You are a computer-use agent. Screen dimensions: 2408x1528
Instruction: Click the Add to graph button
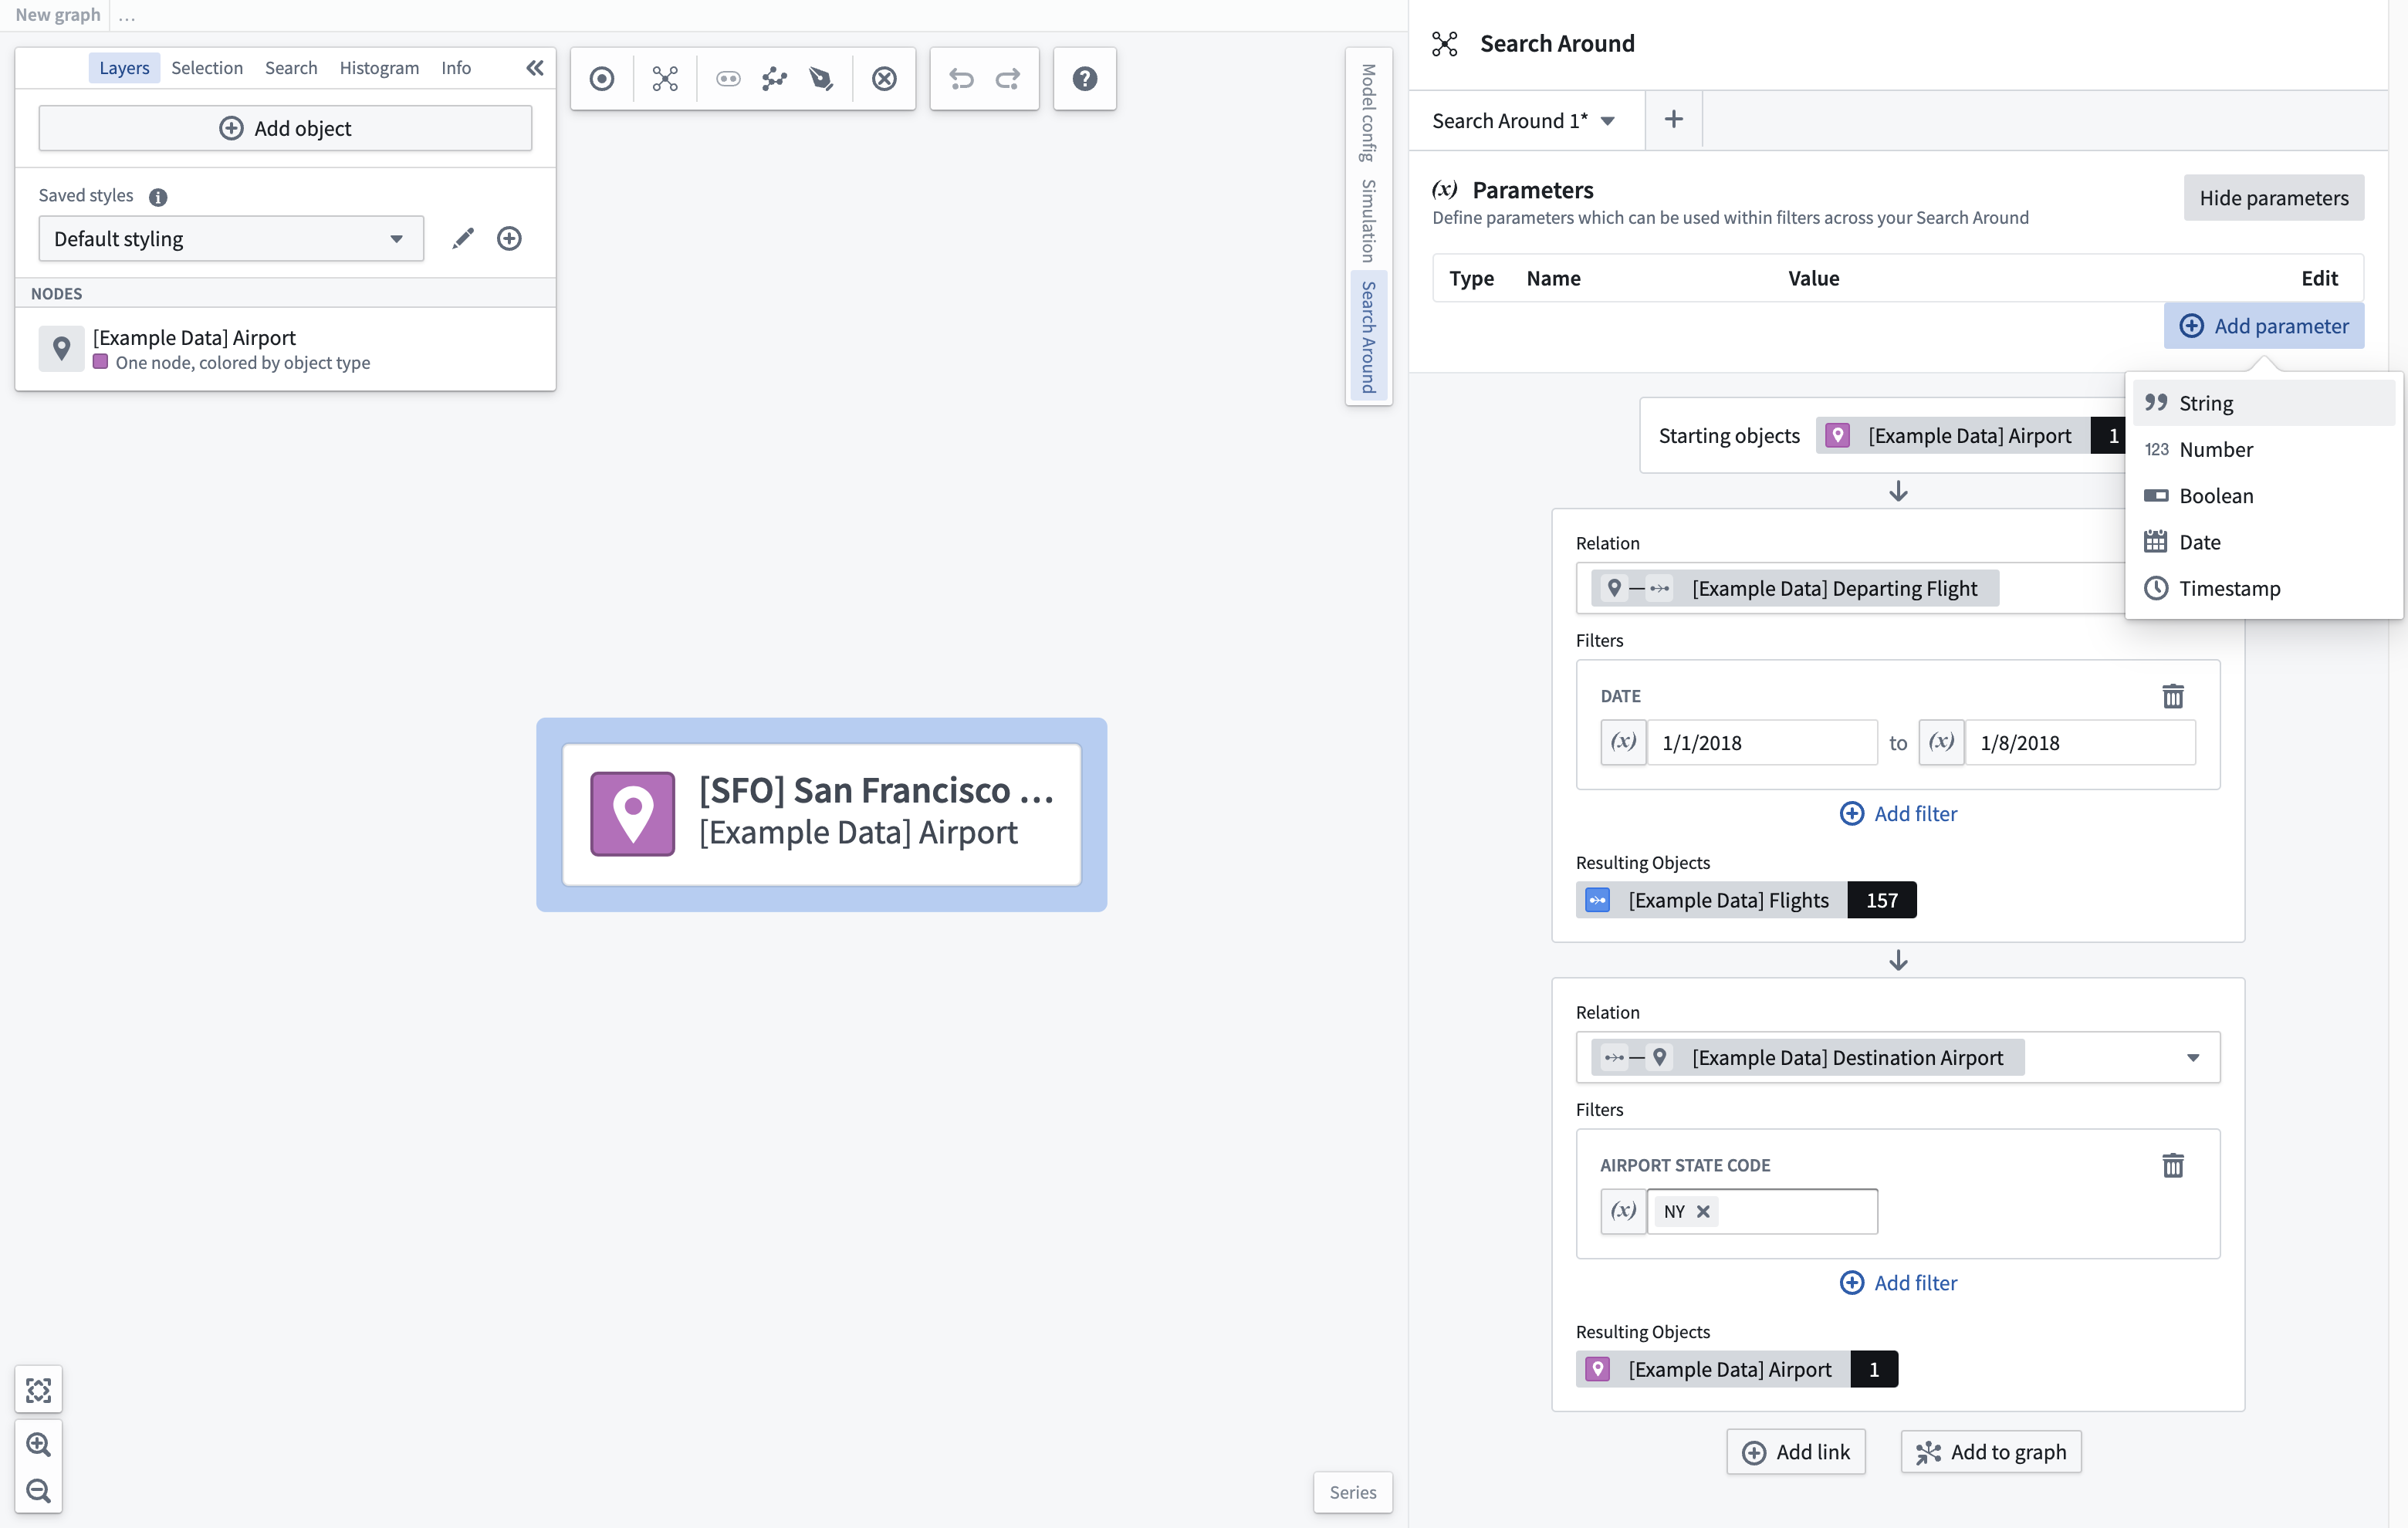(1990, 1452)
